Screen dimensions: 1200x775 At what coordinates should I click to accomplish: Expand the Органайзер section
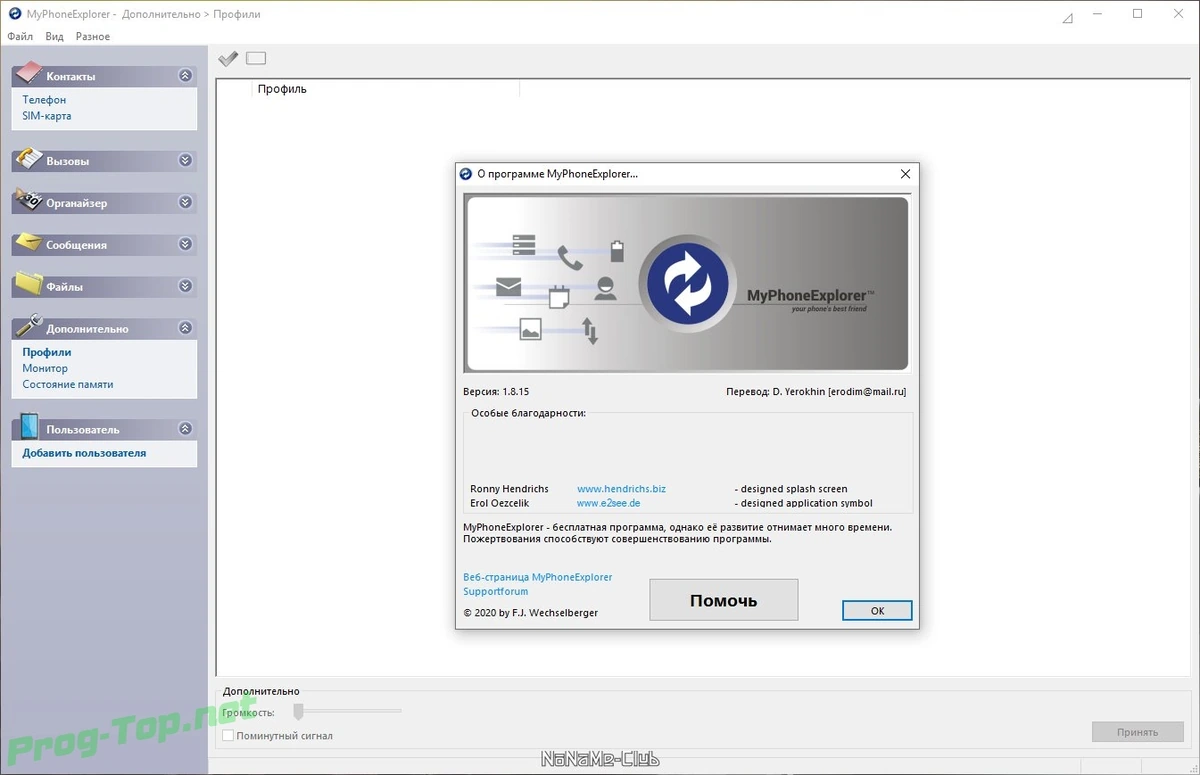(185, 202)
